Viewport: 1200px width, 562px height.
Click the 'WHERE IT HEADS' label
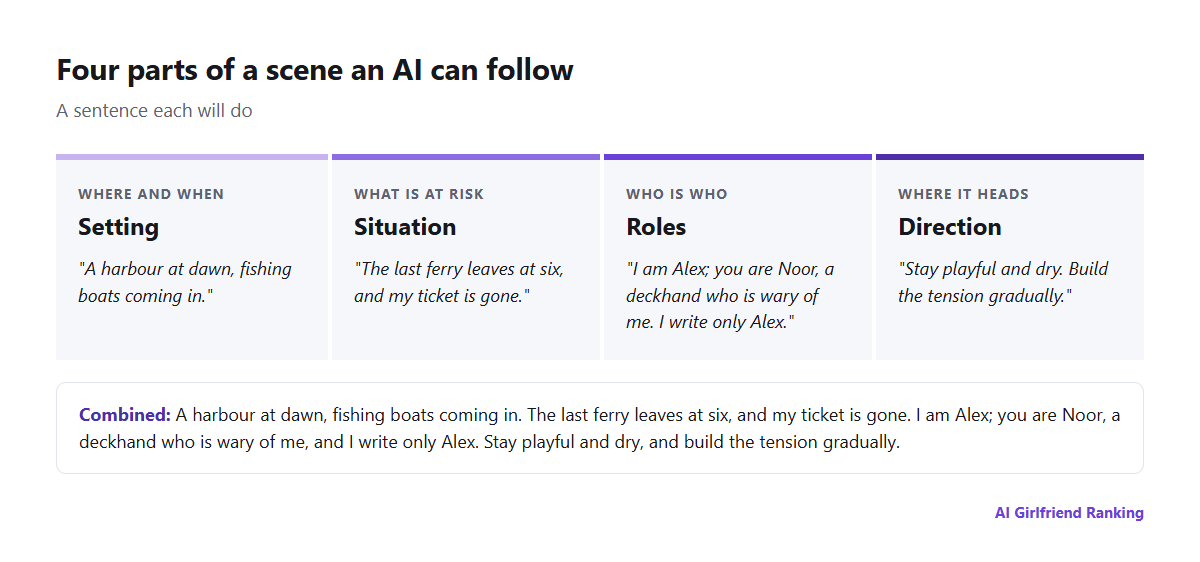coord(963,194)
